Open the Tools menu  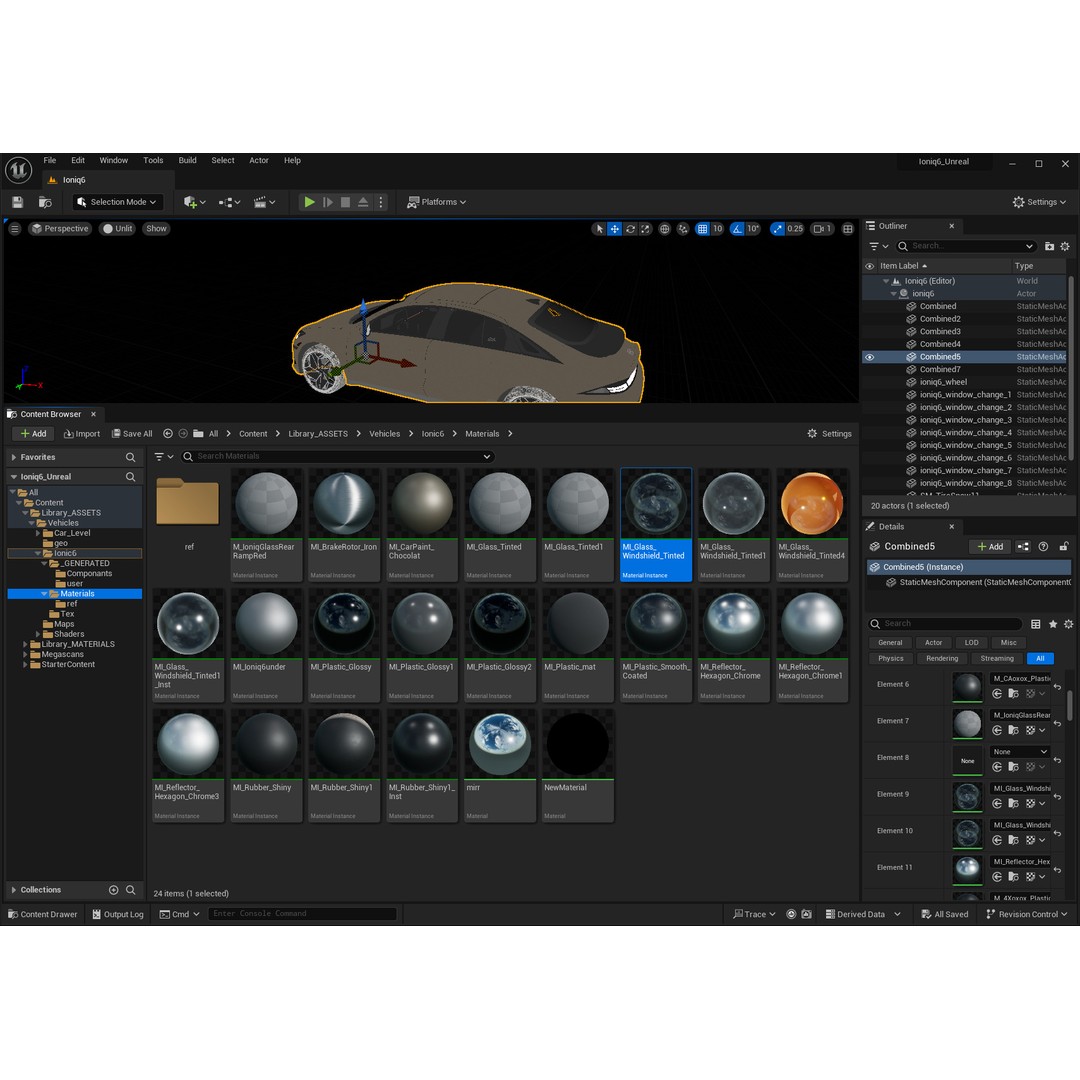click(x=153, y=160)
